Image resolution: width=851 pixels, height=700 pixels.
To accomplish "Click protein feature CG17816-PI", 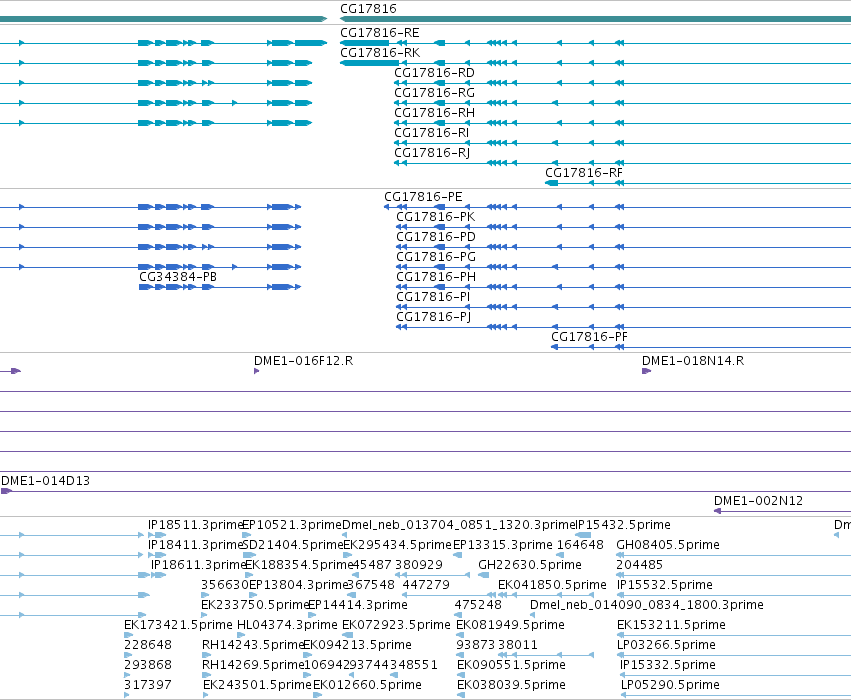I will point(433,297).
